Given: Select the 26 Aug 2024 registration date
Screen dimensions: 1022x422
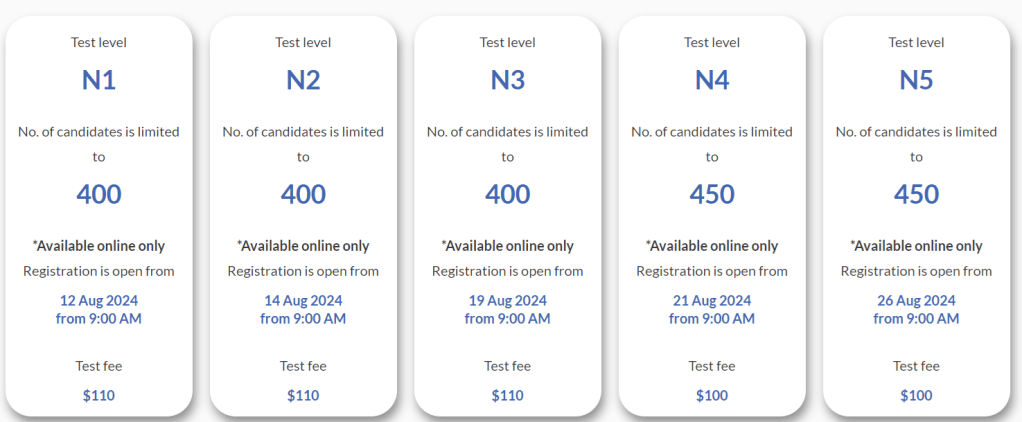Looking at the screenshot, I should pos(916,300).
